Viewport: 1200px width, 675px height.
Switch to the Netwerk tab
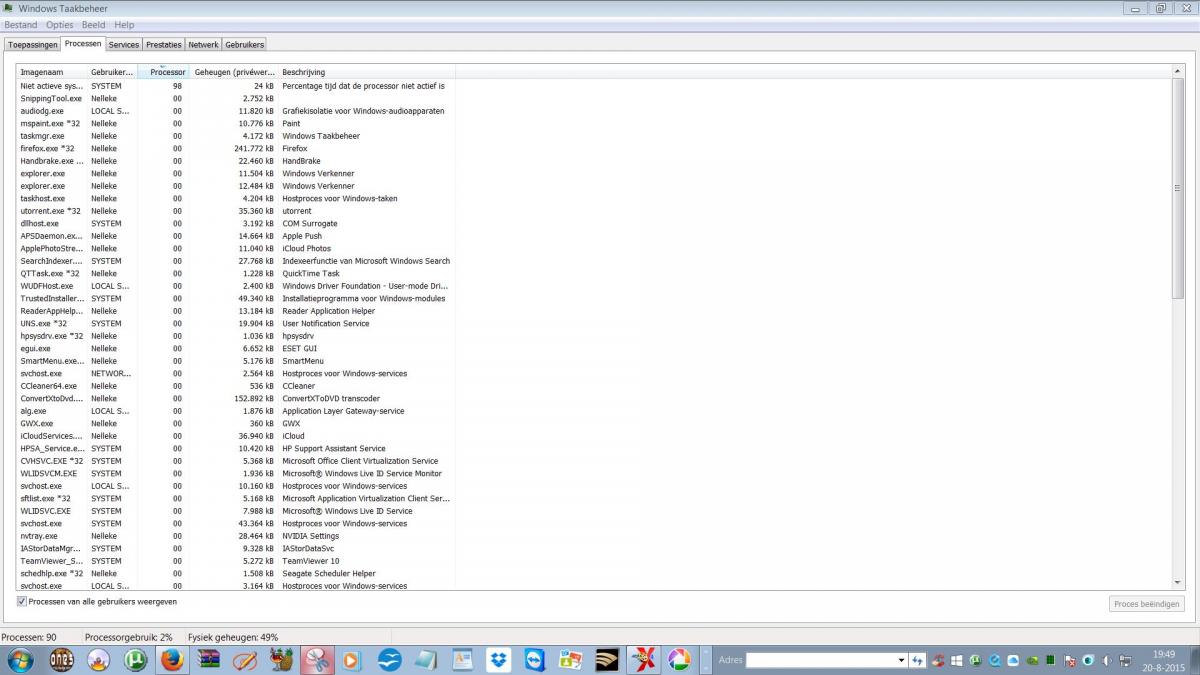[203, 45]
